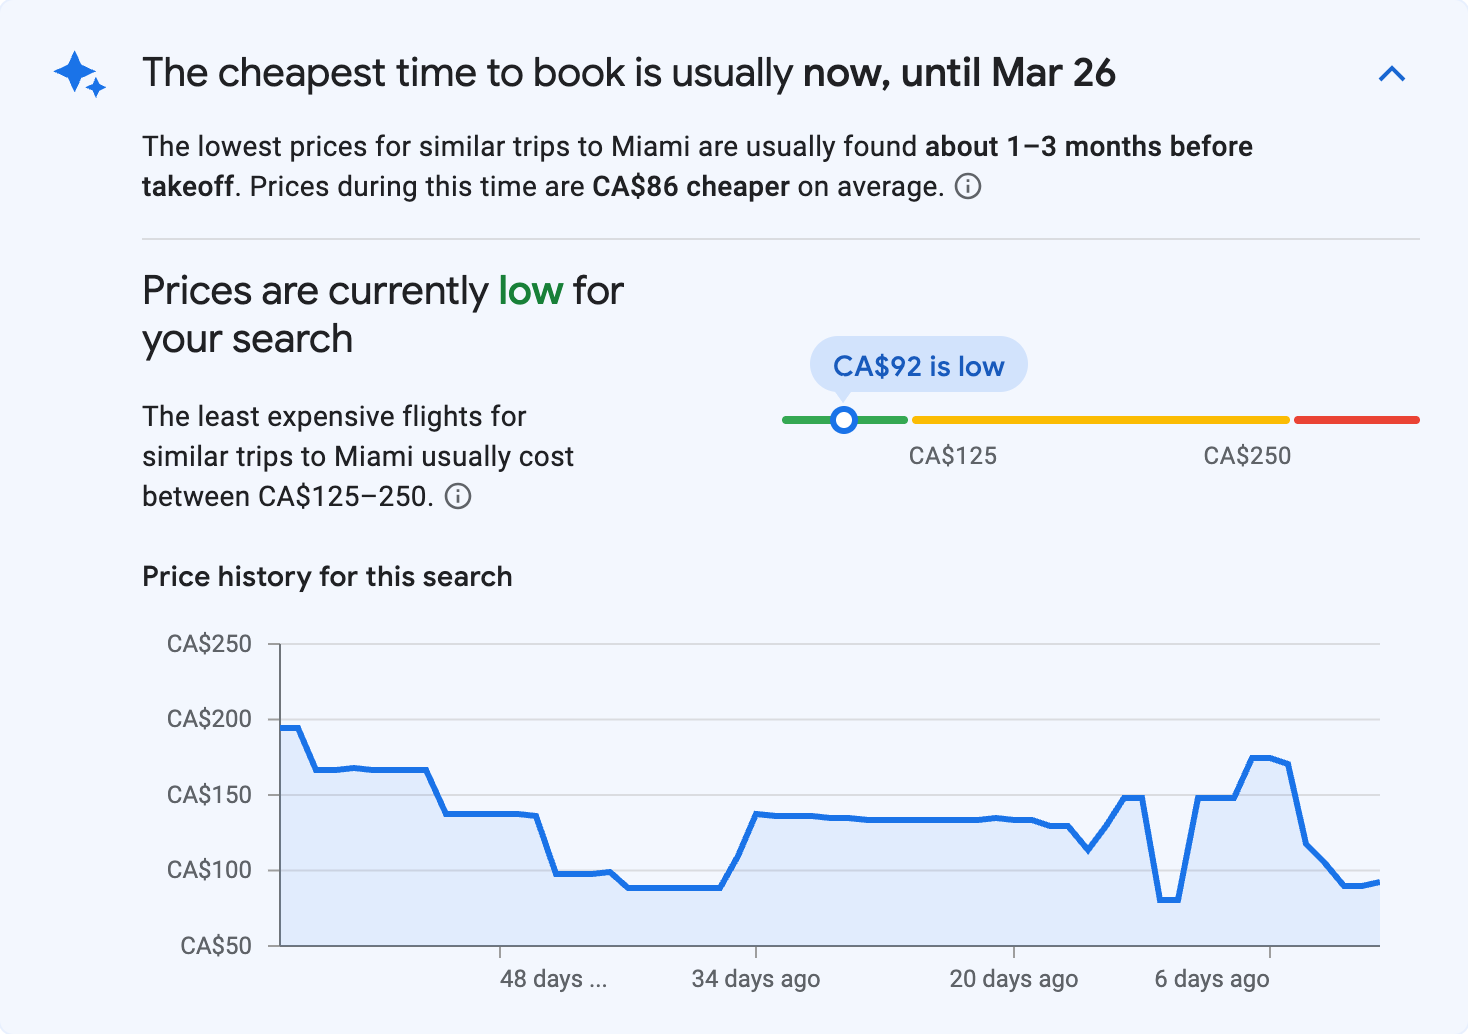Click the yellow typical-price segment
The height and width of the screenshot is (1034, 1468).
coord(1100,419)
